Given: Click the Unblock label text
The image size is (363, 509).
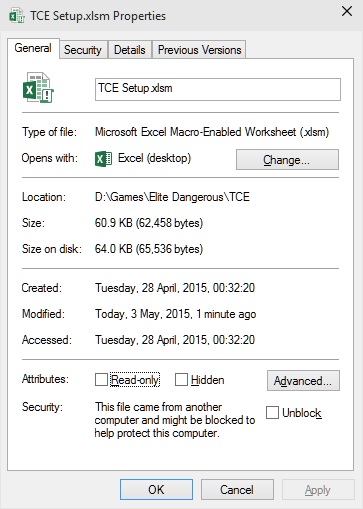Looking at the screenshot, I should click(302, 413).
